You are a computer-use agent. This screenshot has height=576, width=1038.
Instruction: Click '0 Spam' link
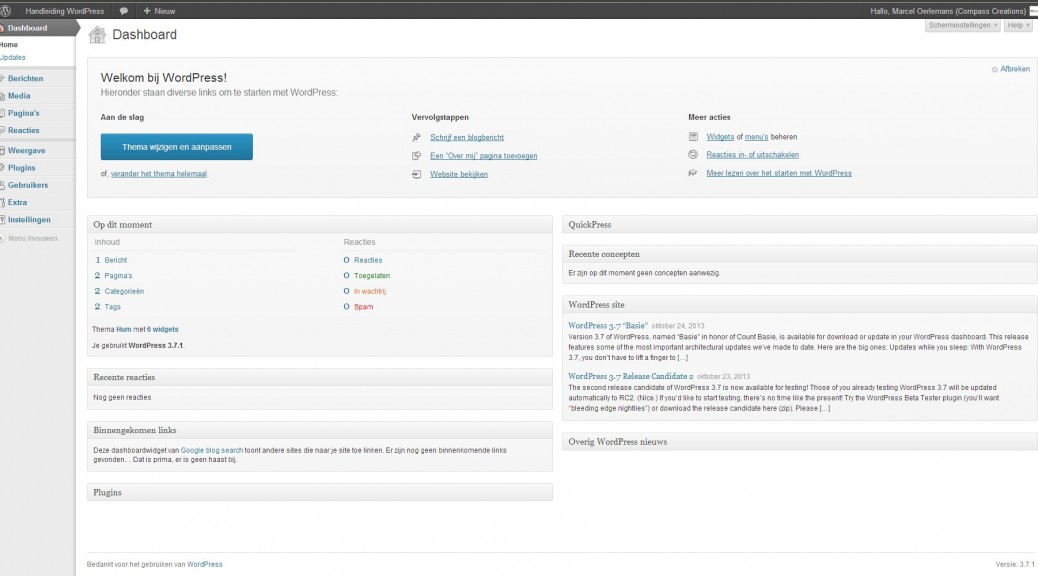(358, 307)
